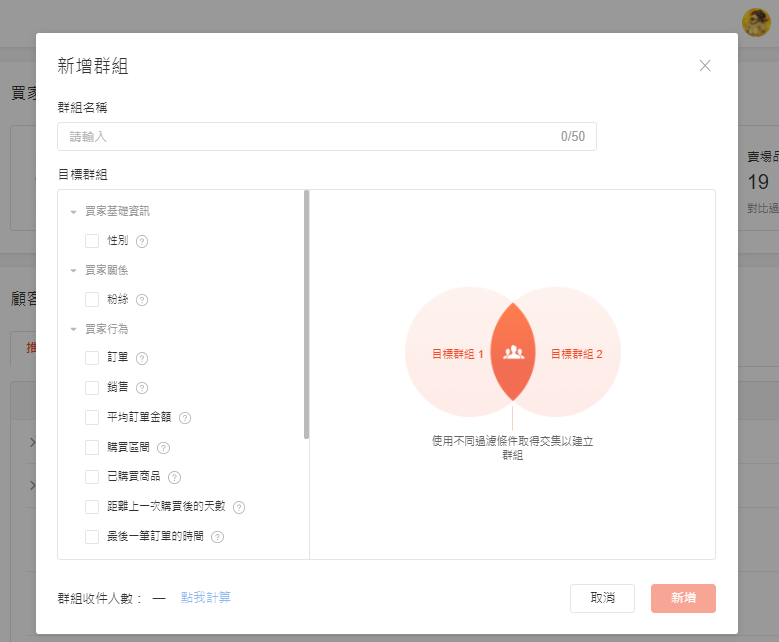779x642 pixels.
Task: Click the 目標群組 2 label in the diagram
Action: pyautogui.click(x=577, y=354)
